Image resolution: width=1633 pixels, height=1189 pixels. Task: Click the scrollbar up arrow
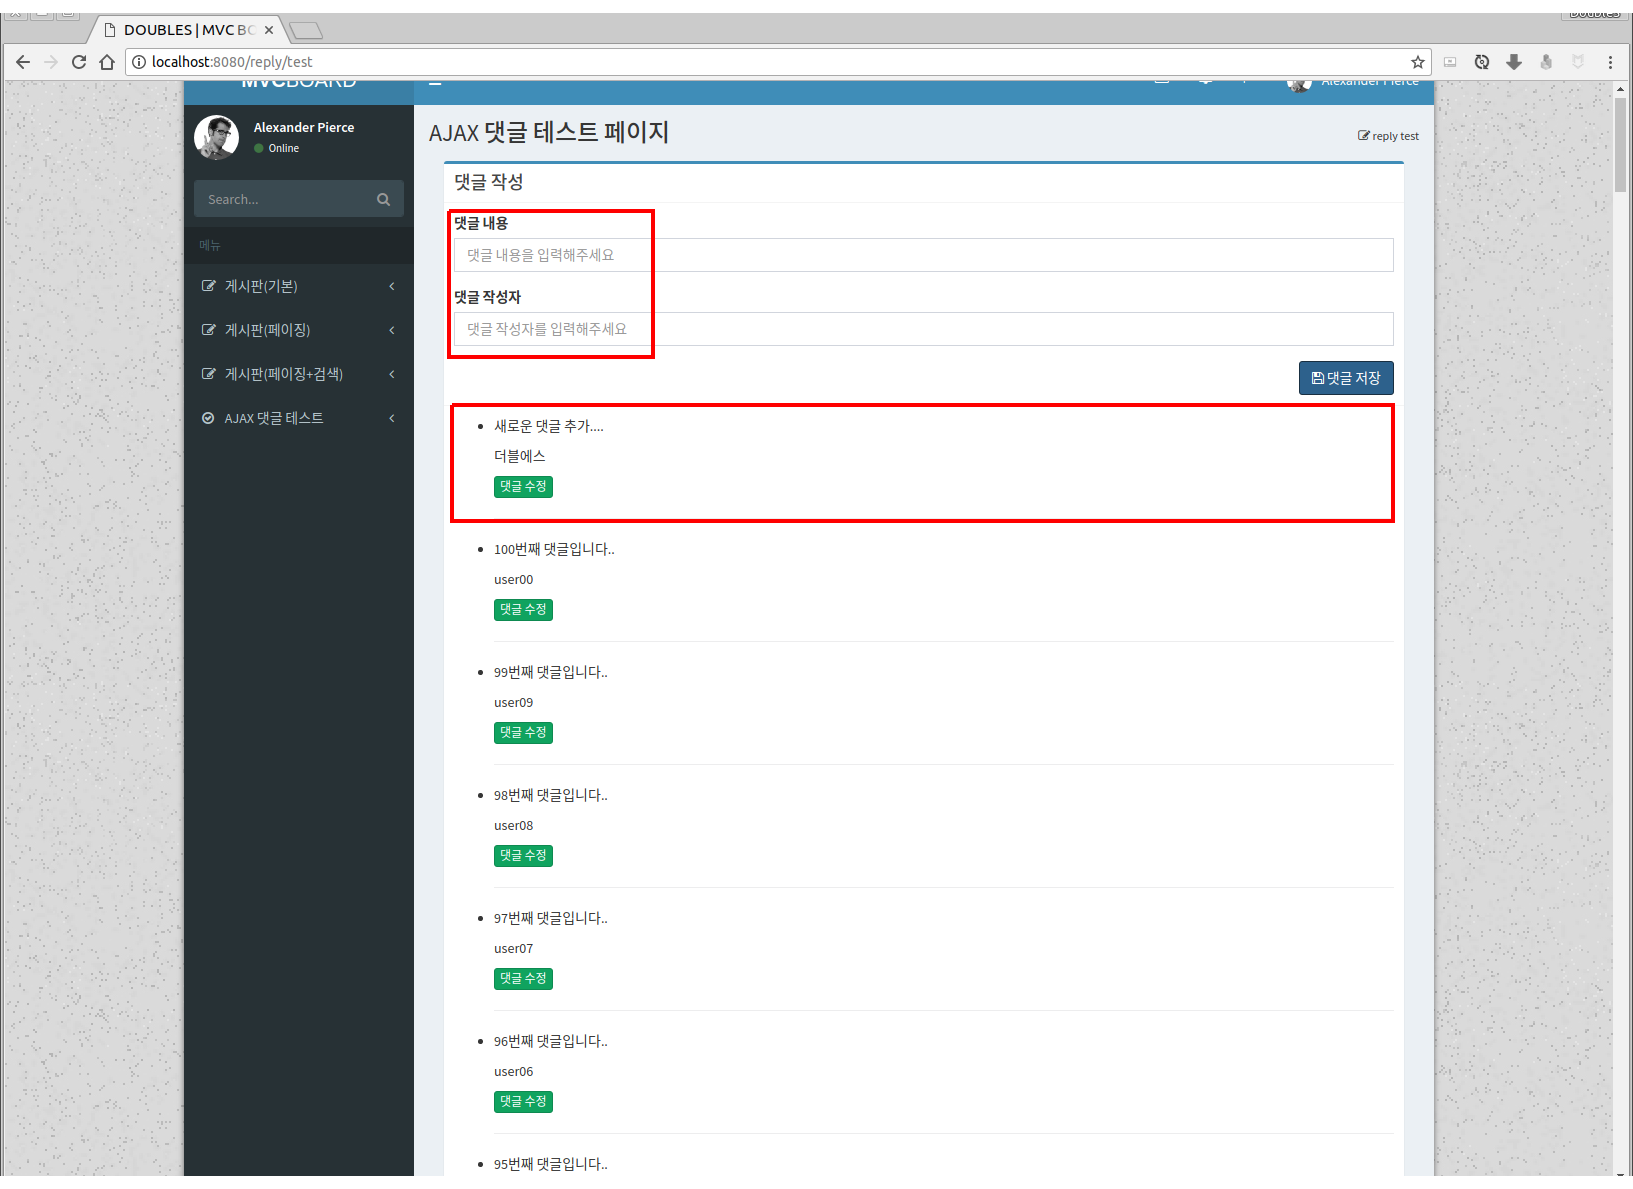pyautogui.click(x=1620, y=89)
